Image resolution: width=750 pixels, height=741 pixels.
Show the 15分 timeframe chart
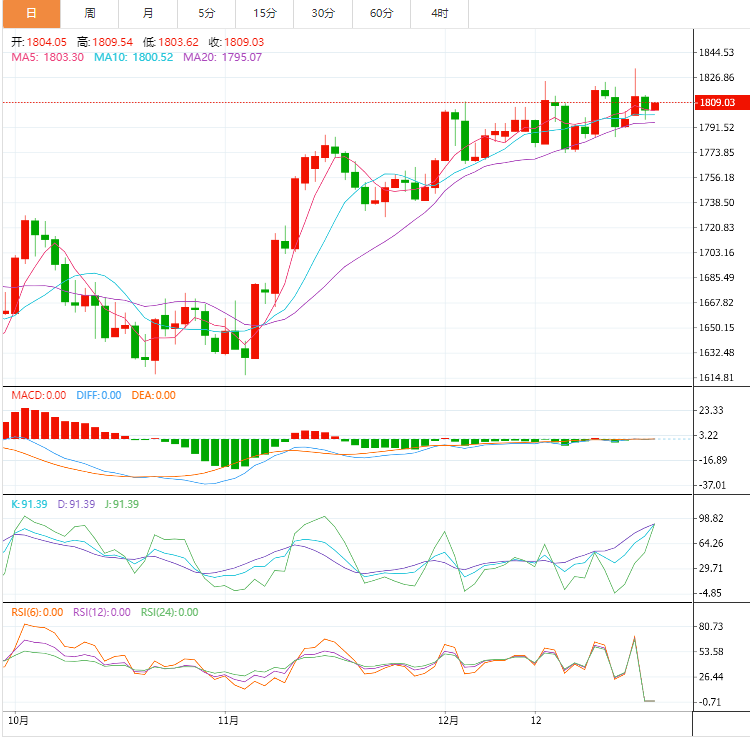[x=265, y=13]
